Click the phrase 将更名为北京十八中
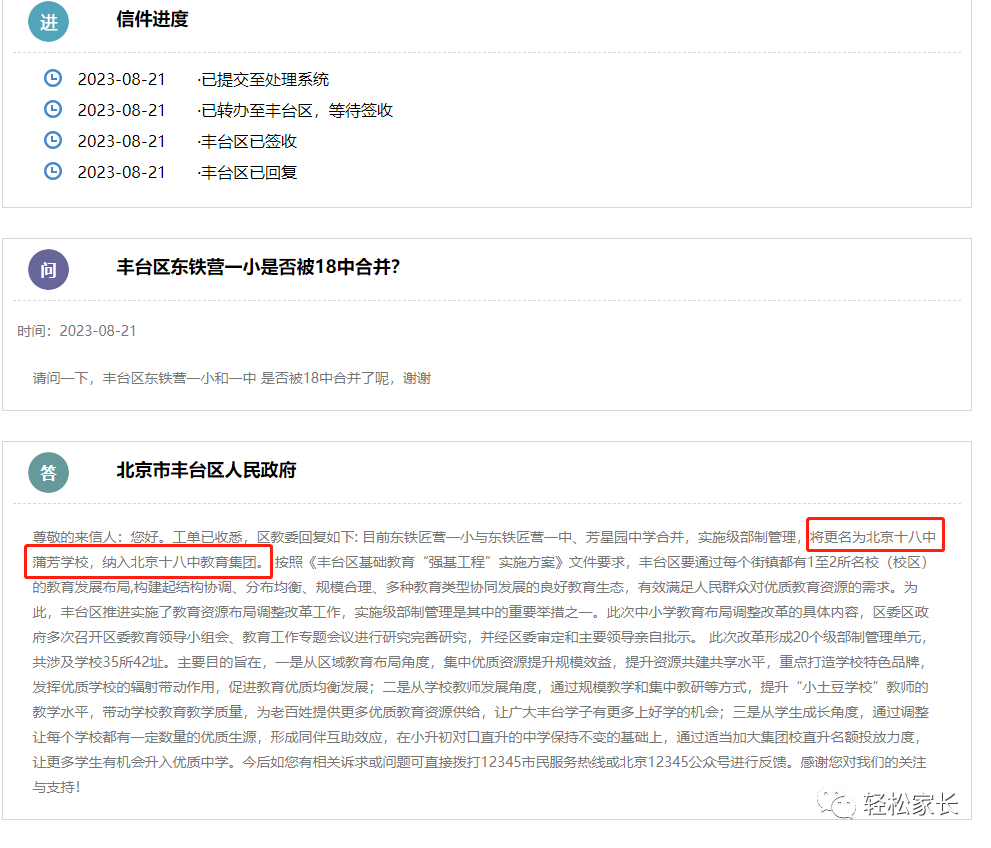The height and width of the screenshot is (848, 991). coord(873,537)
